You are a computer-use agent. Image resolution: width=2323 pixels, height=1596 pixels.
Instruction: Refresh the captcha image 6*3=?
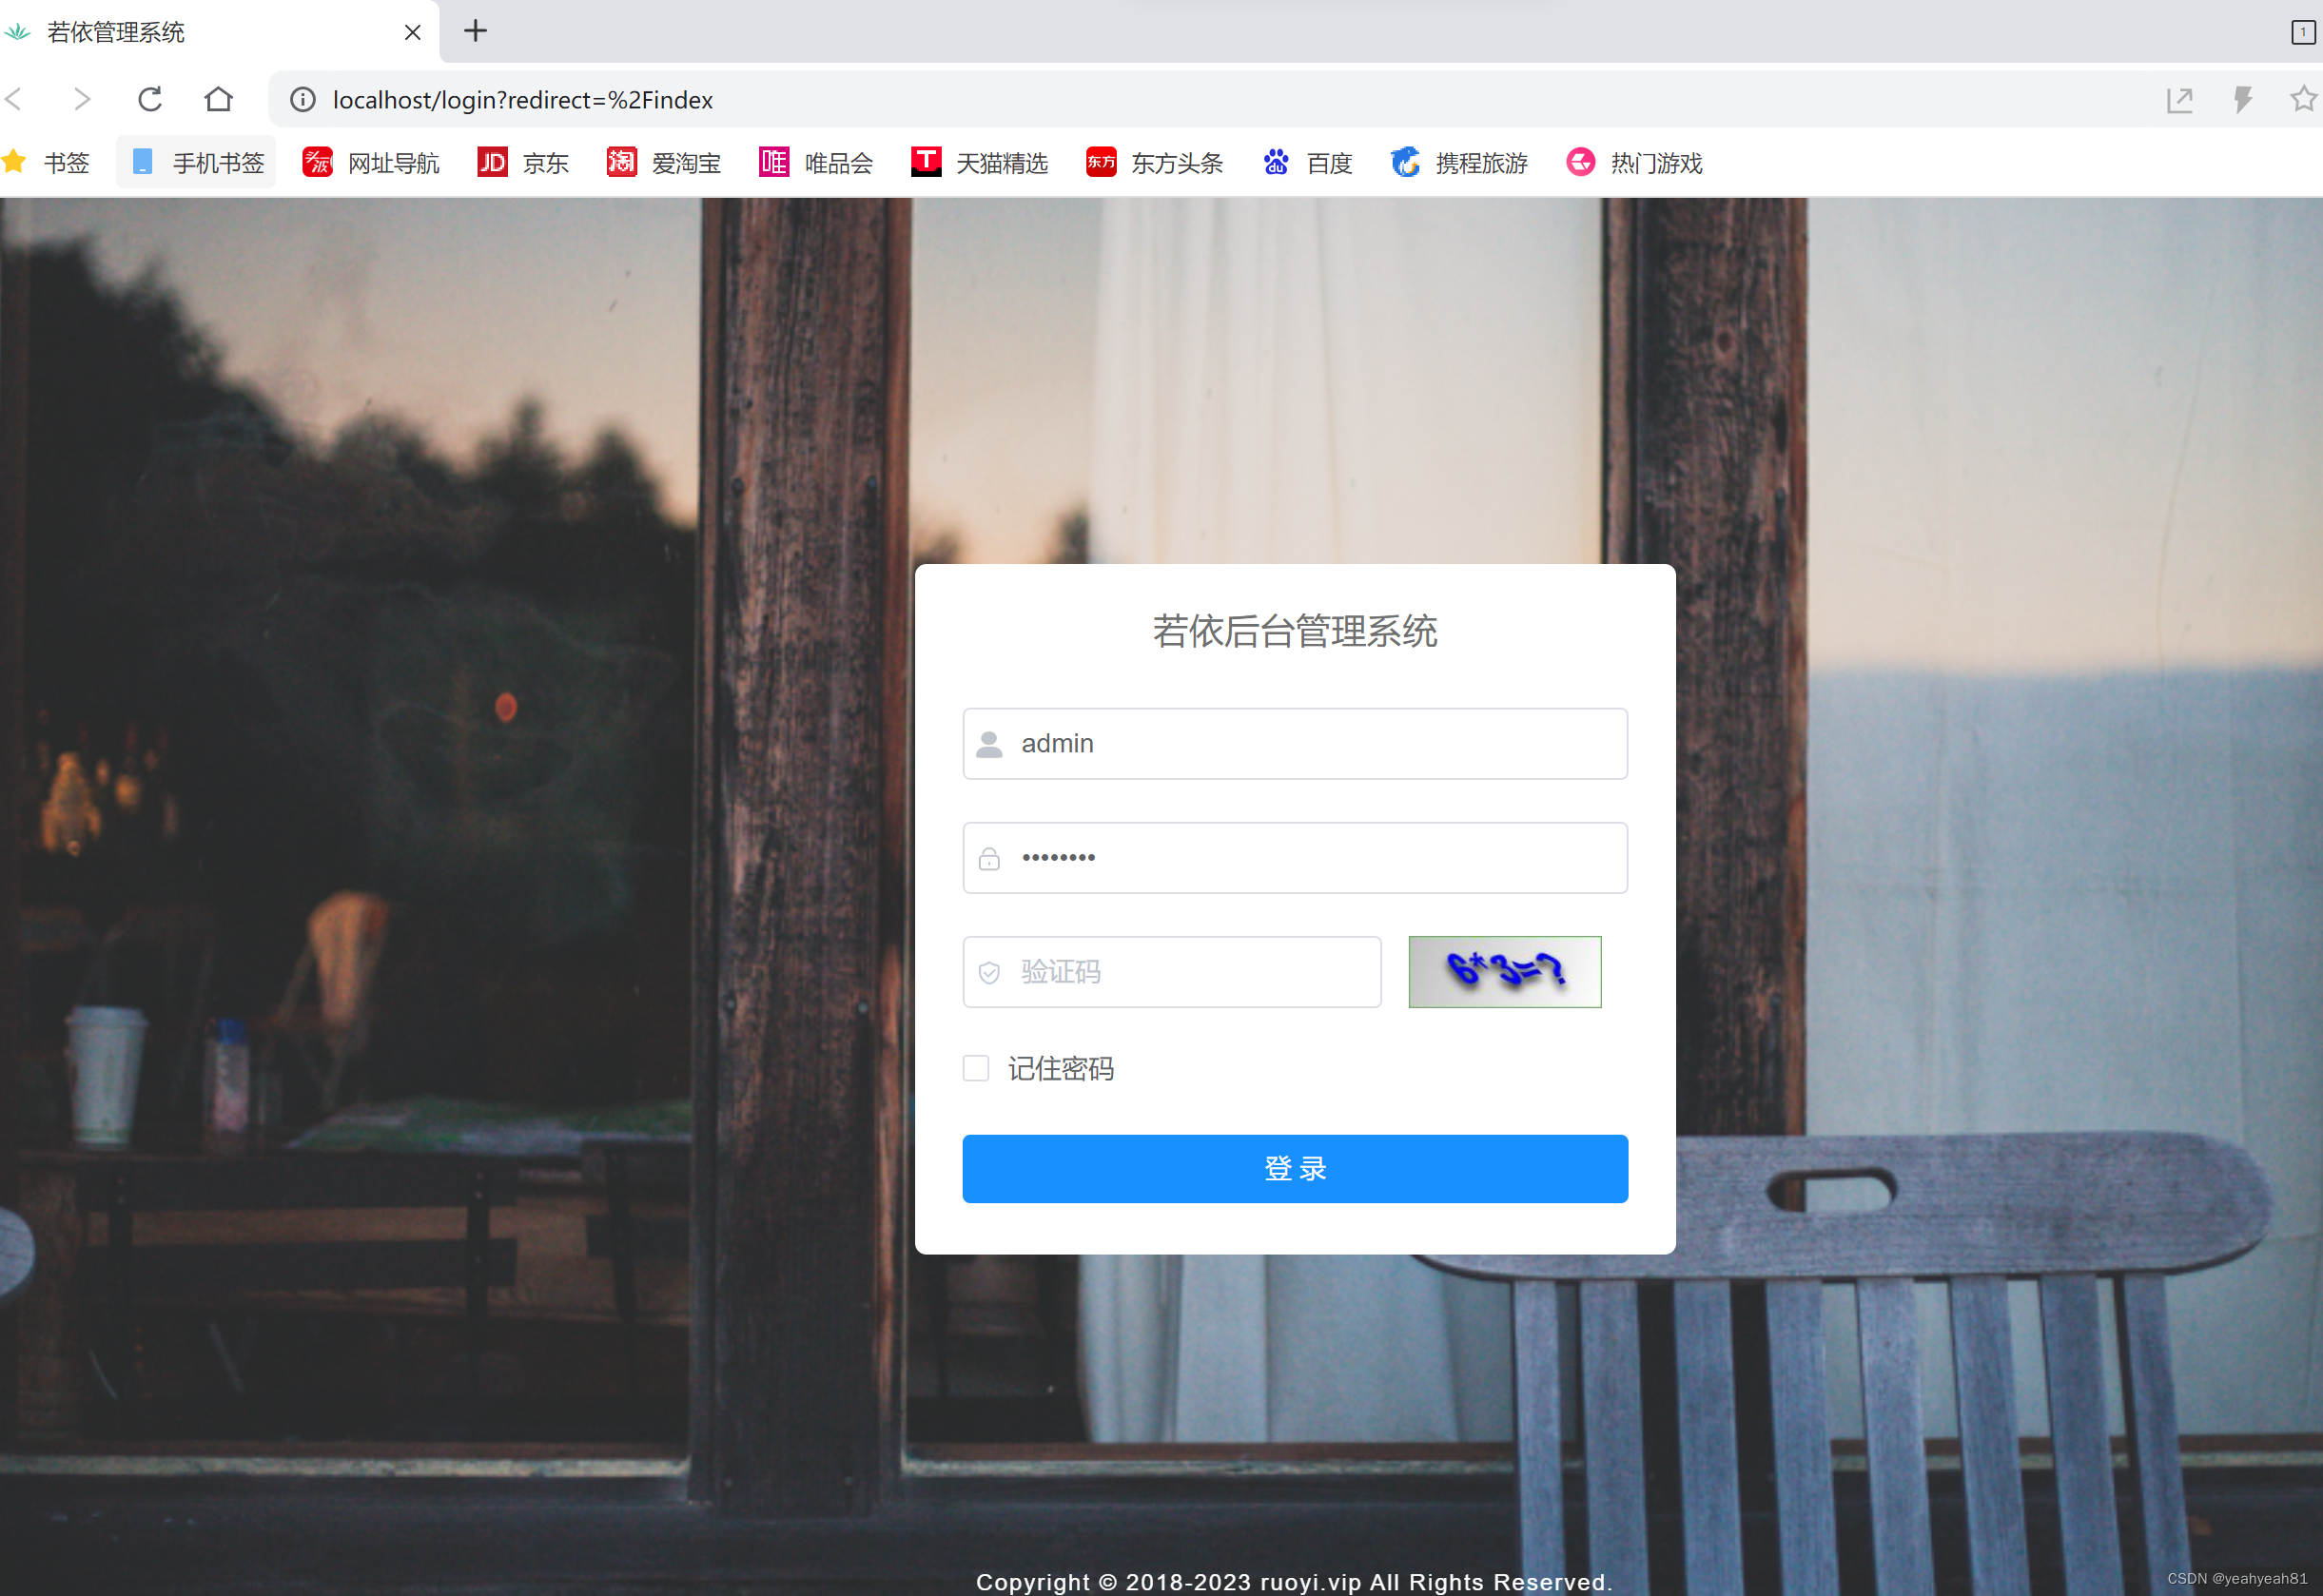(x=1504, y=971)
